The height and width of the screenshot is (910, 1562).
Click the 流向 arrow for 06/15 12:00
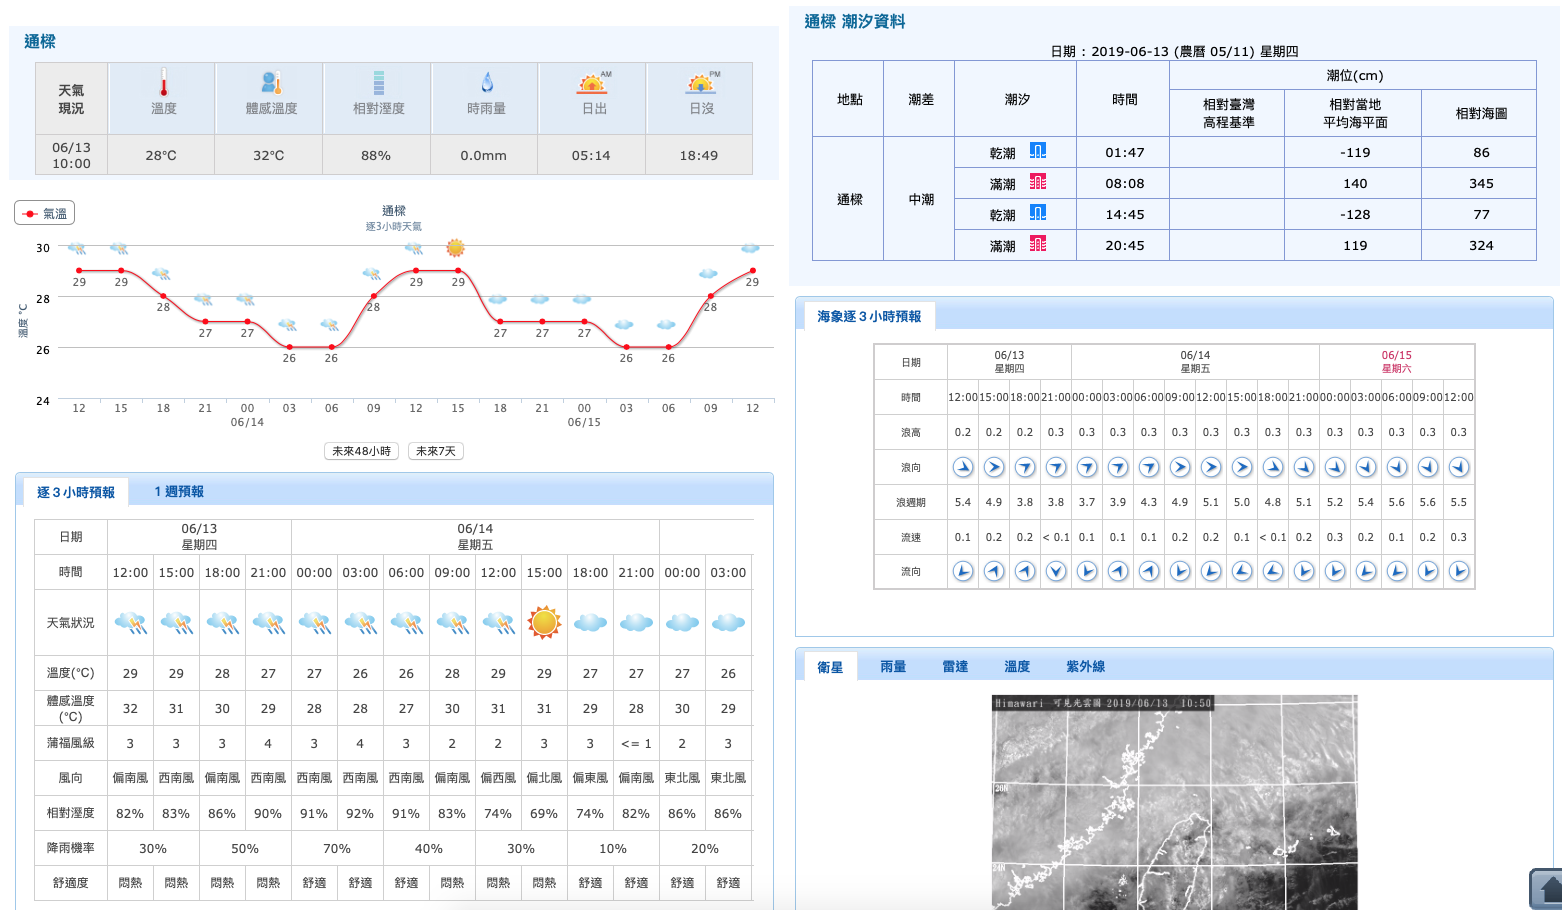(x=1459, y=571)
